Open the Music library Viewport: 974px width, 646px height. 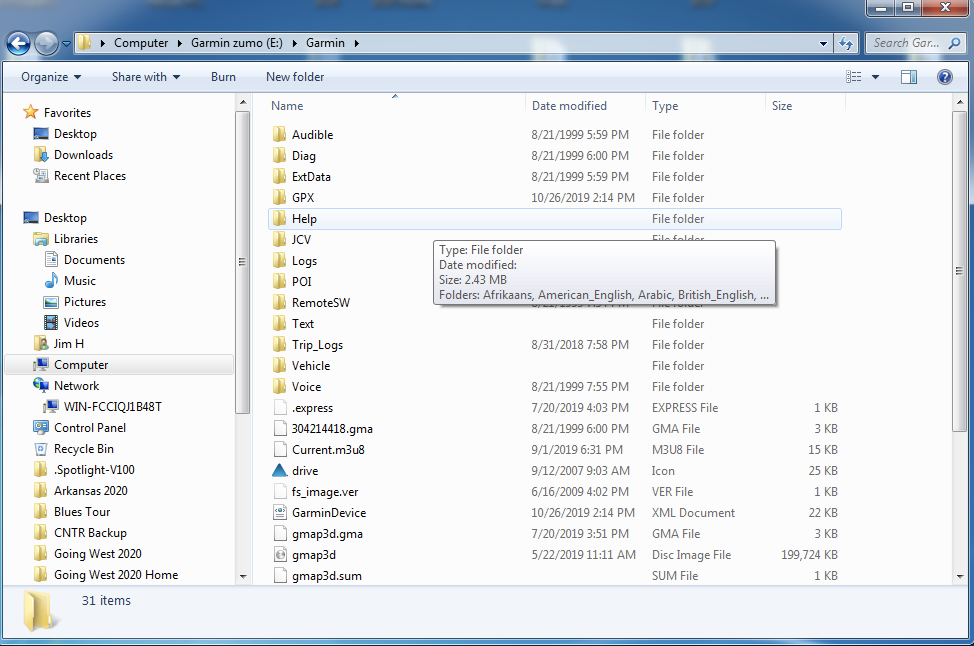tap(80, 281)
